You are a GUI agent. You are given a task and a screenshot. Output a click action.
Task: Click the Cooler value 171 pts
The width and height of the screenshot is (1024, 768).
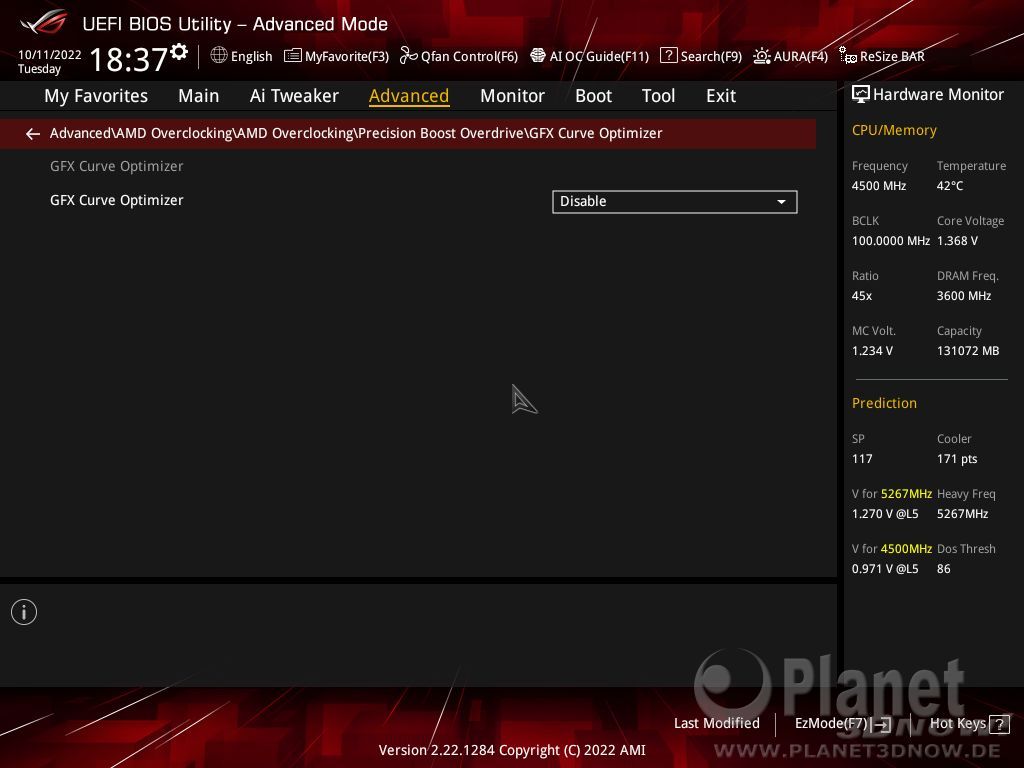957,459
